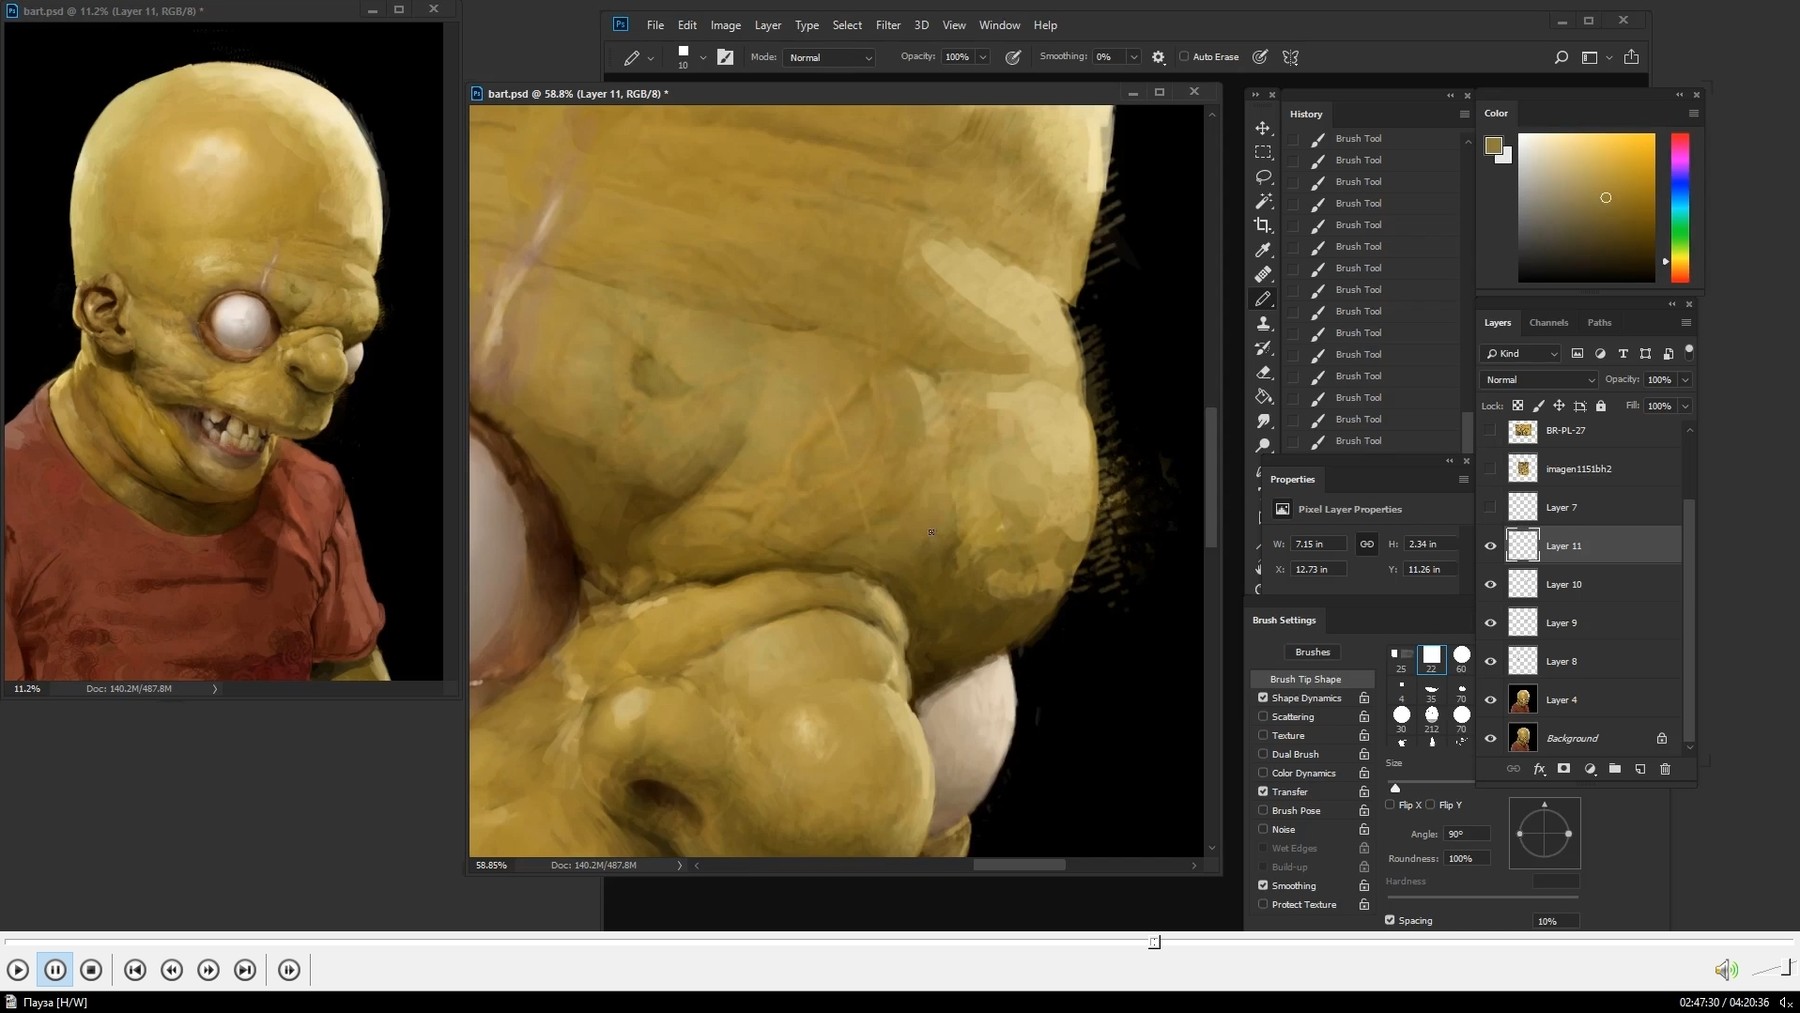Select the Crop tool

(1263, 226)
